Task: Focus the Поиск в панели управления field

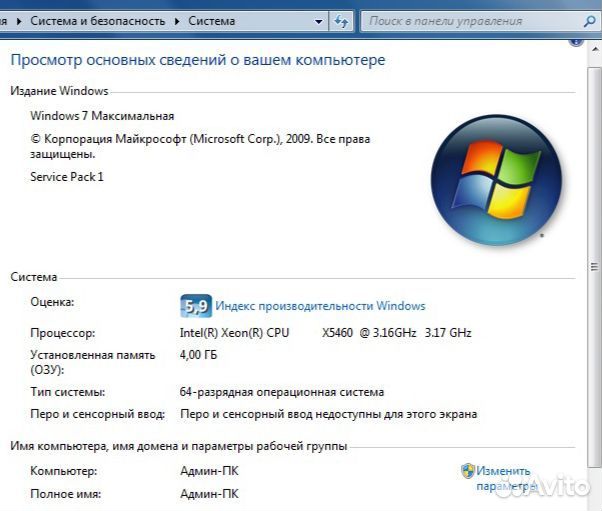Action: (470, 20)
